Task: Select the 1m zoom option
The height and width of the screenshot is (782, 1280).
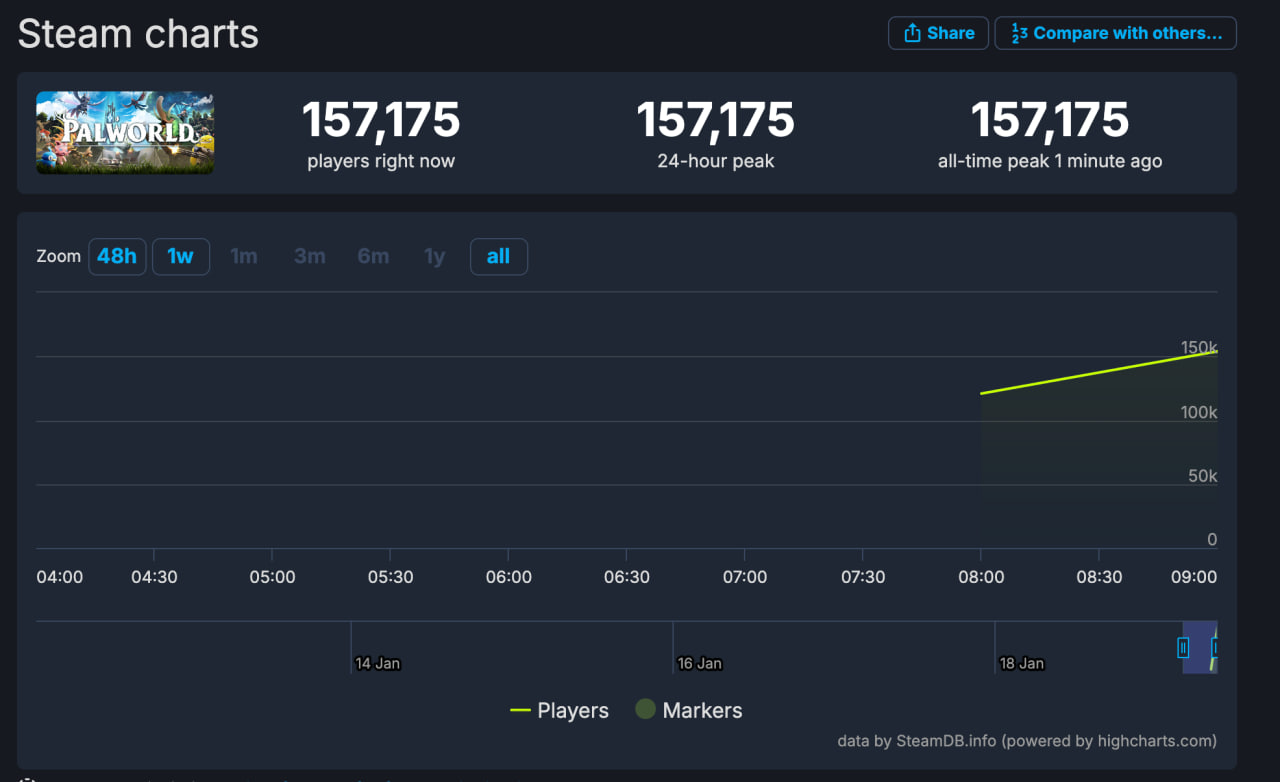Action: pos(244,256)
